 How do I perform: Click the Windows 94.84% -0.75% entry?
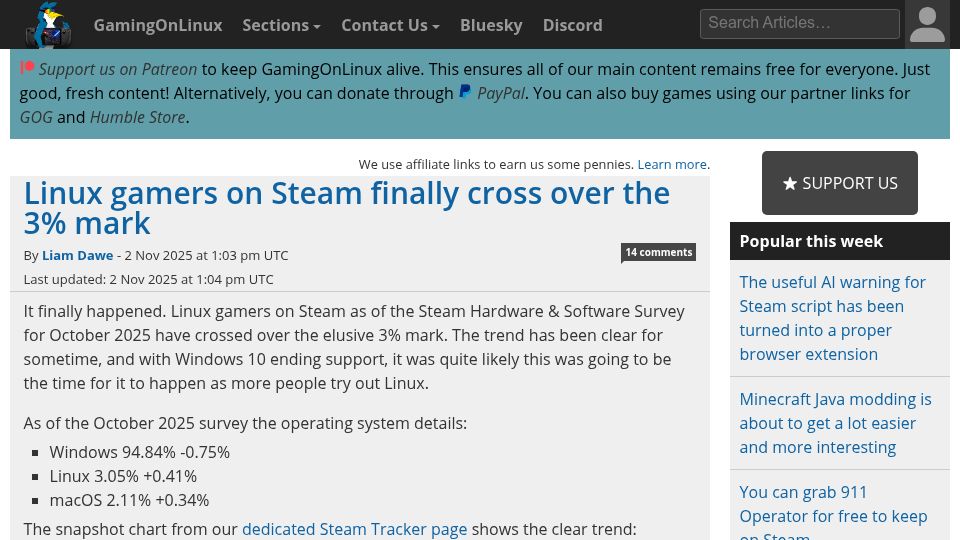[140, 452]
